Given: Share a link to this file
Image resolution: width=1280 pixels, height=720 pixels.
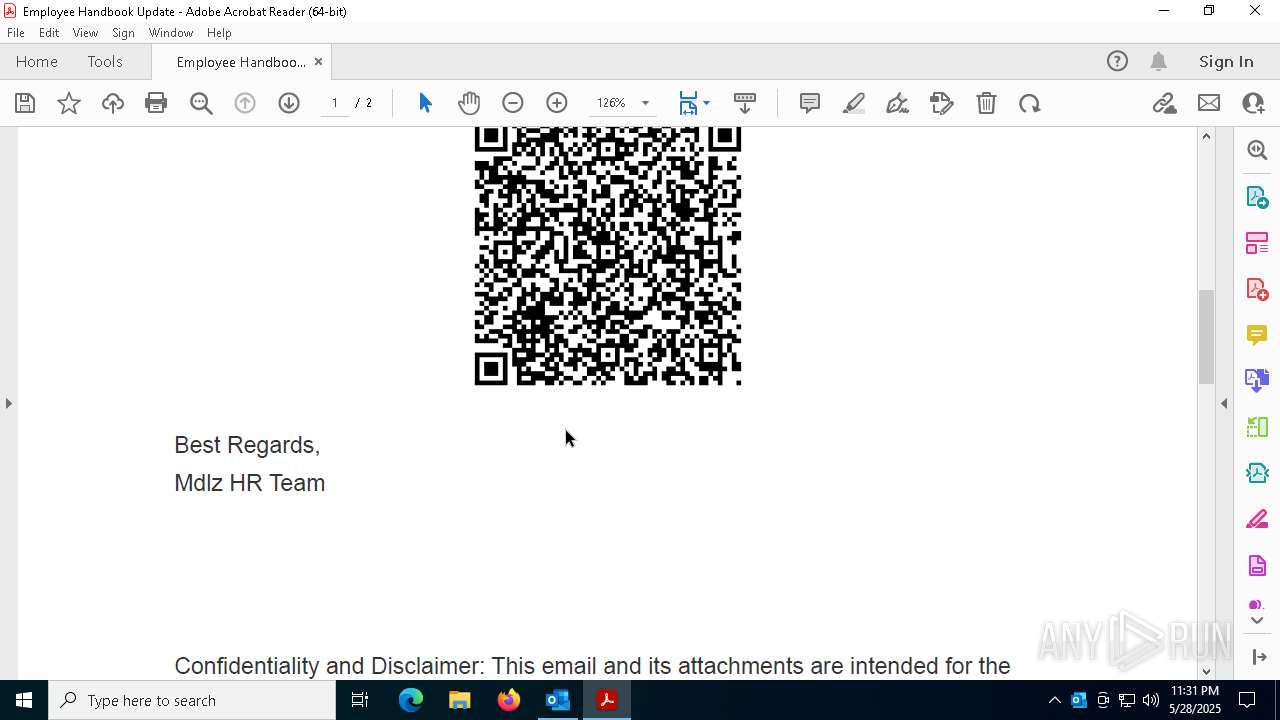Looking at the screenshot, I should click(x=1164, y=103).
